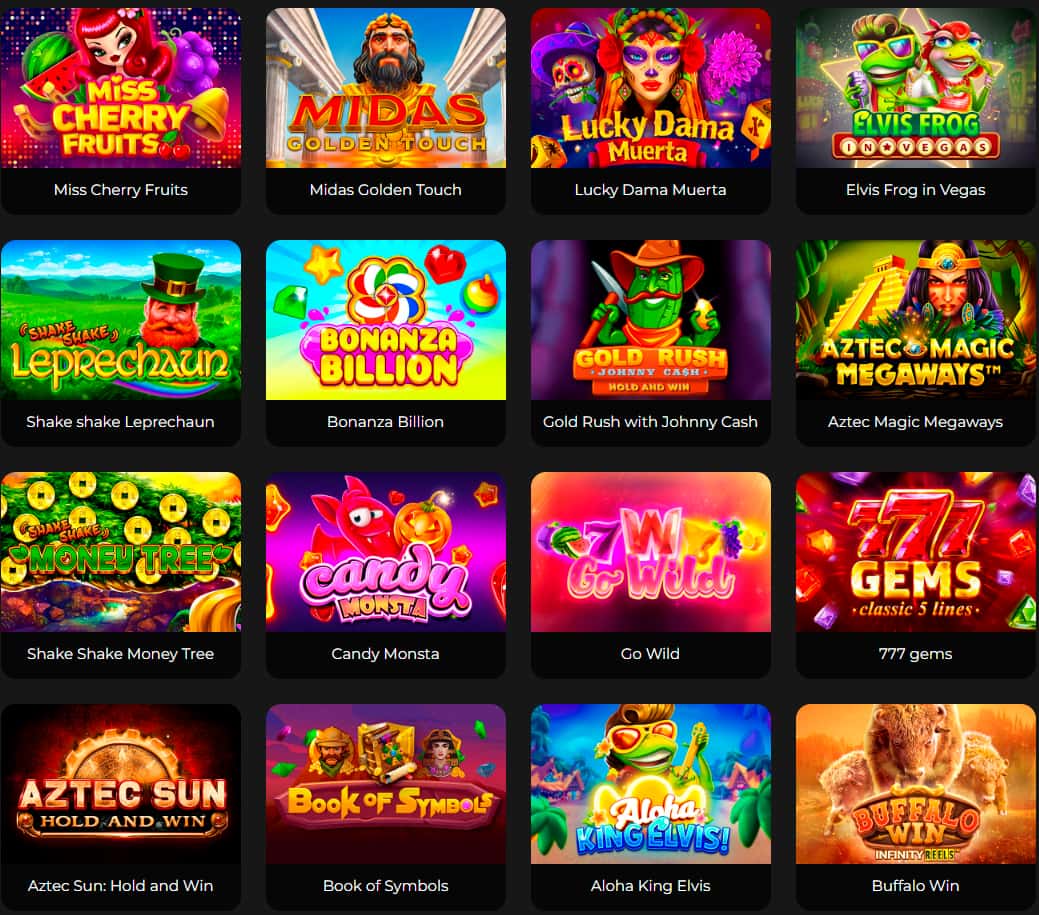This screenshot has width=1039, height=915.
Task: Open the Buffalo Win Infinity Reels image
Action: point(916,784)
